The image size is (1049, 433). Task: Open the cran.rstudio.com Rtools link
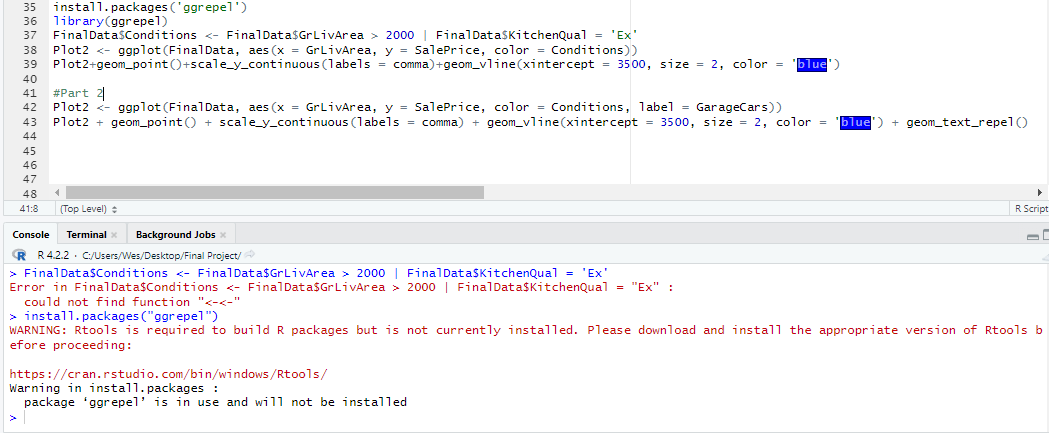tap(169, 374)
